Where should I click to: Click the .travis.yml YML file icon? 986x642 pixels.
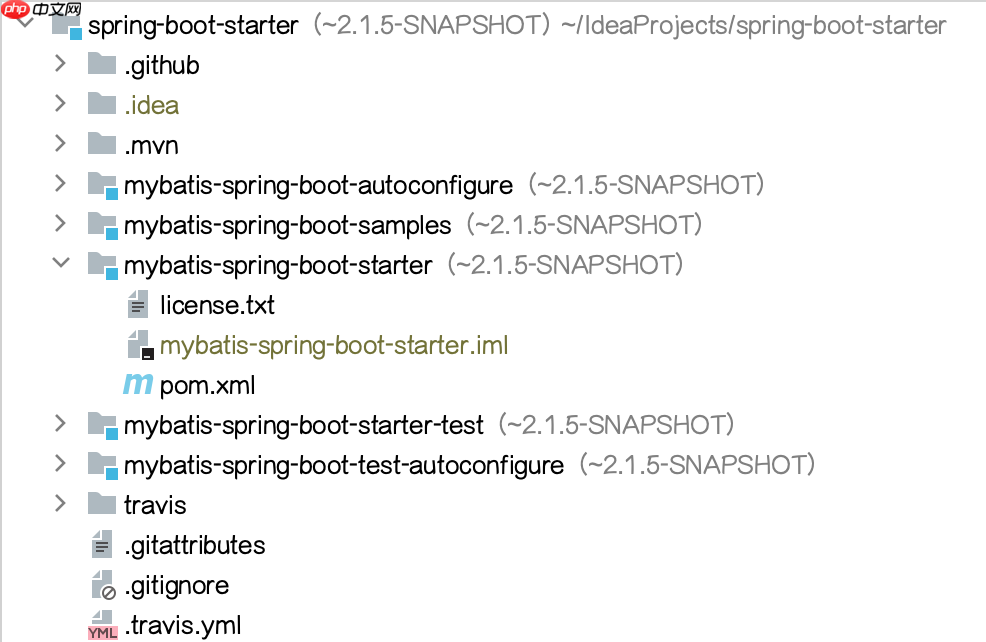tap(102, 626)
